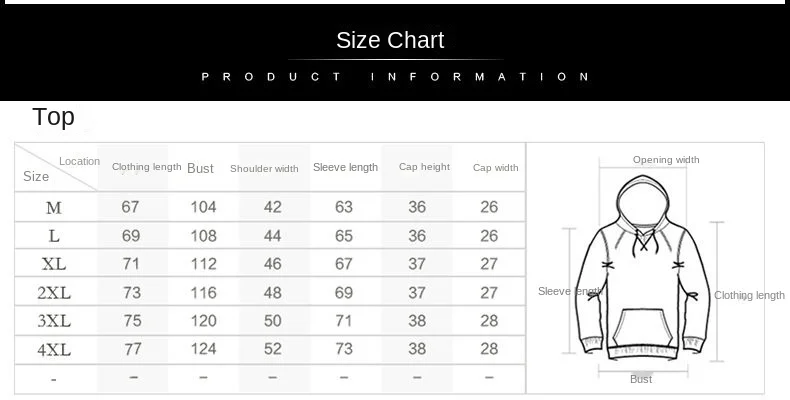Viewport: 790px width, 400px height.
Task: Click the M size row label
Action: click(54, 208)
